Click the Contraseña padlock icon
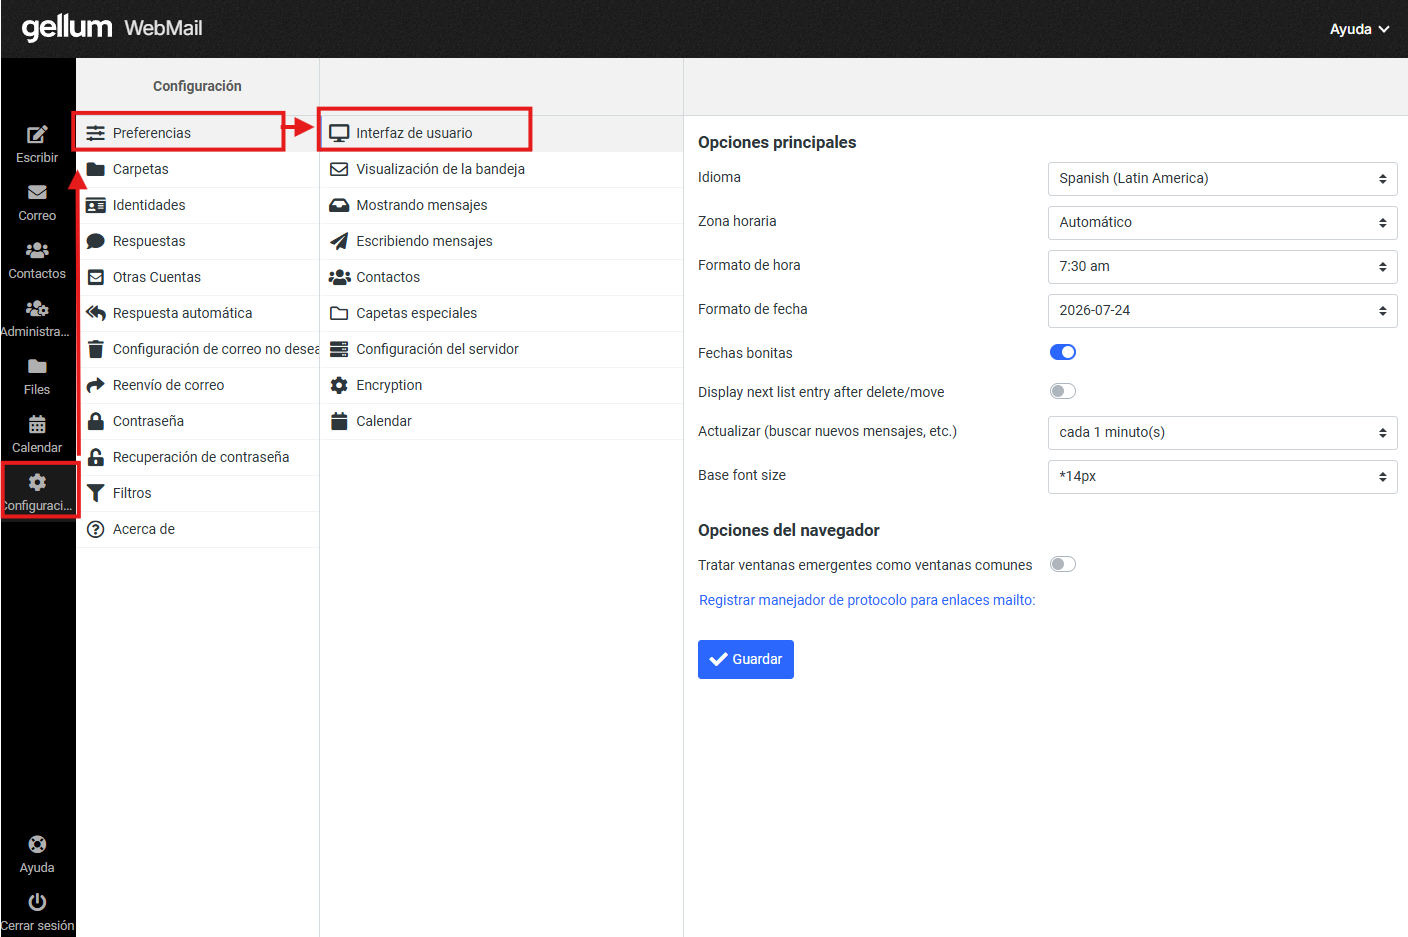The image size is (1408, 937). 96,421
